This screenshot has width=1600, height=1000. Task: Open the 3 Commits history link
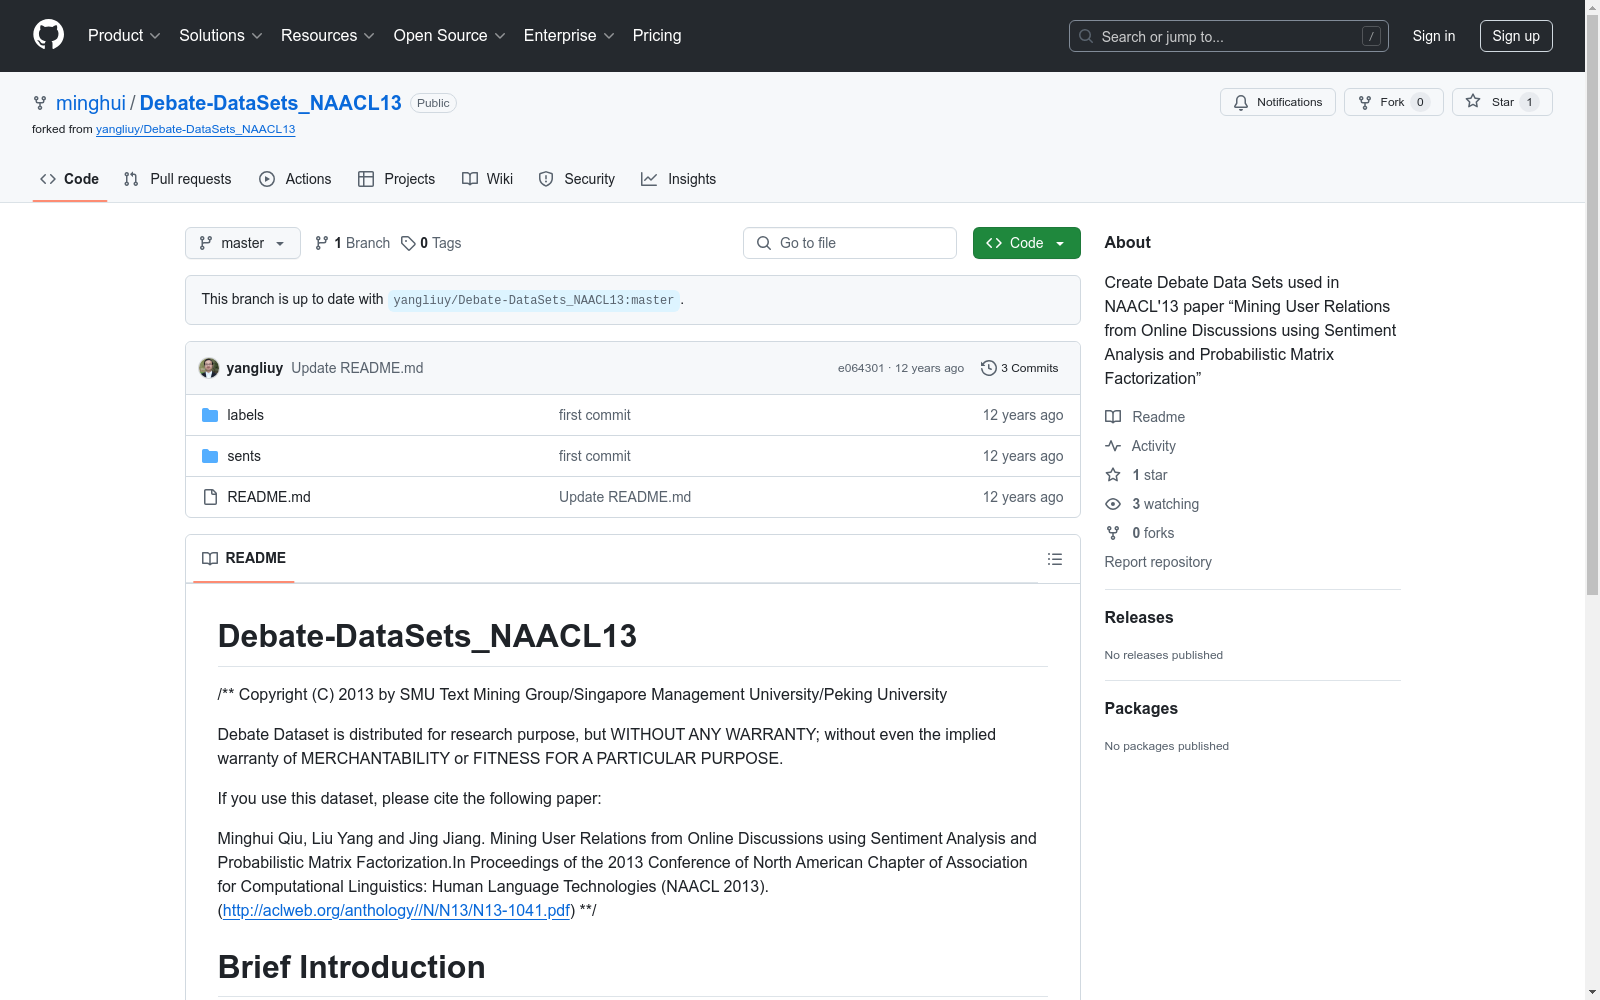pyautogui.click(x=1020, y=368)
